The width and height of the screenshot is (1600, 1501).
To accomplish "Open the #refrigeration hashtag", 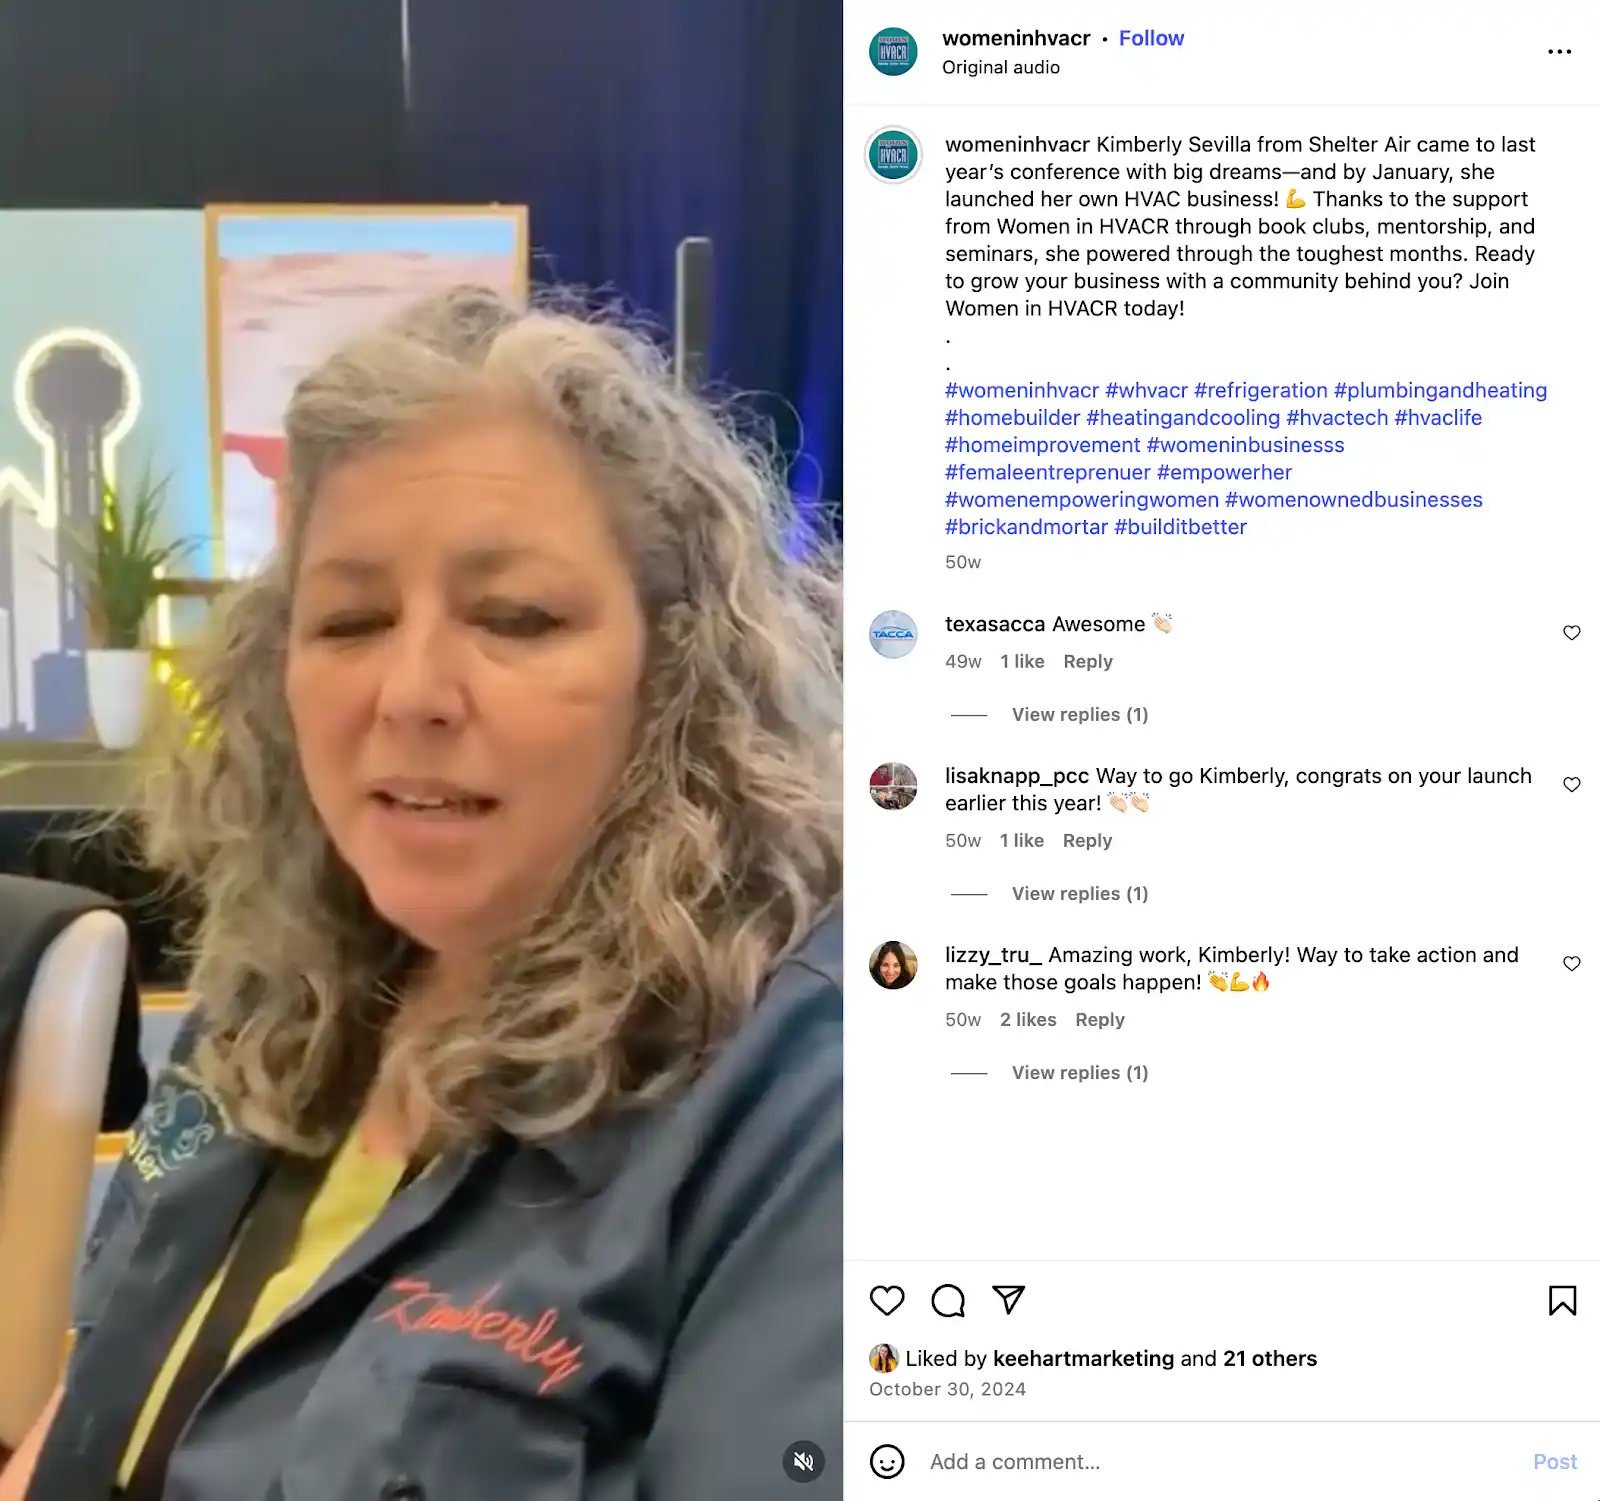I will [x=1260, y=390].
